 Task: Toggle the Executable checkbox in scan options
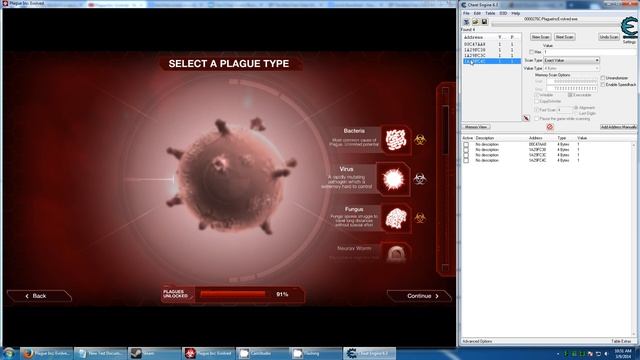coord(570,95)
